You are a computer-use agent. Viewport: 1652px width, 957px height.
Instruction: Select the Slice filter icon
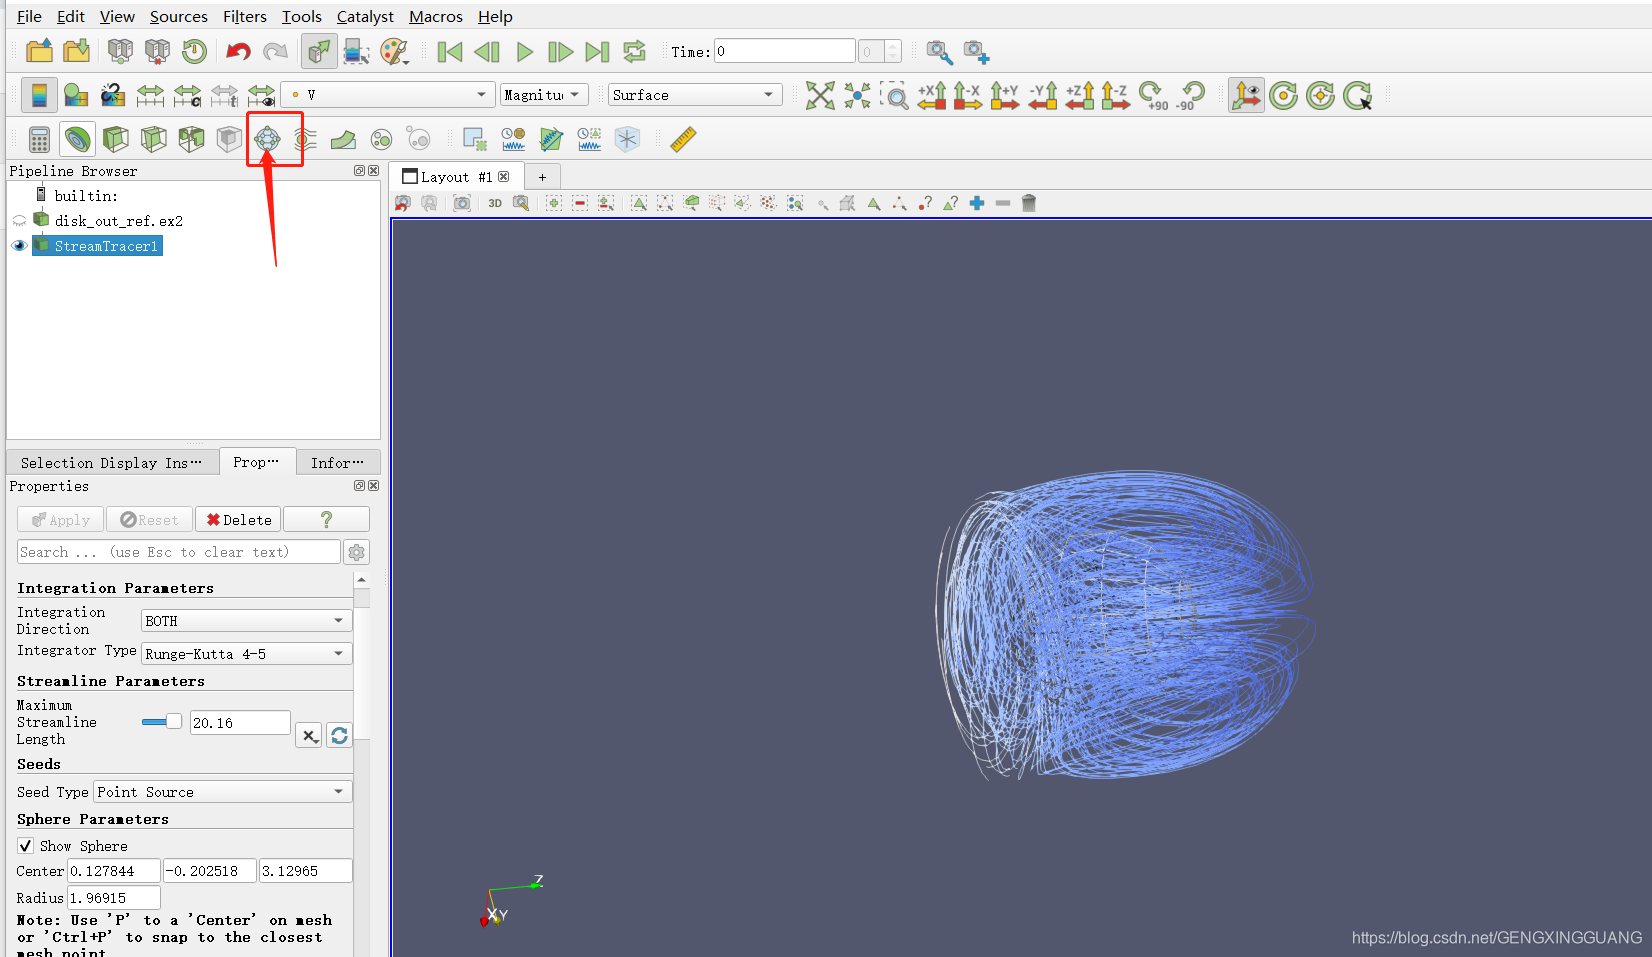153,139
